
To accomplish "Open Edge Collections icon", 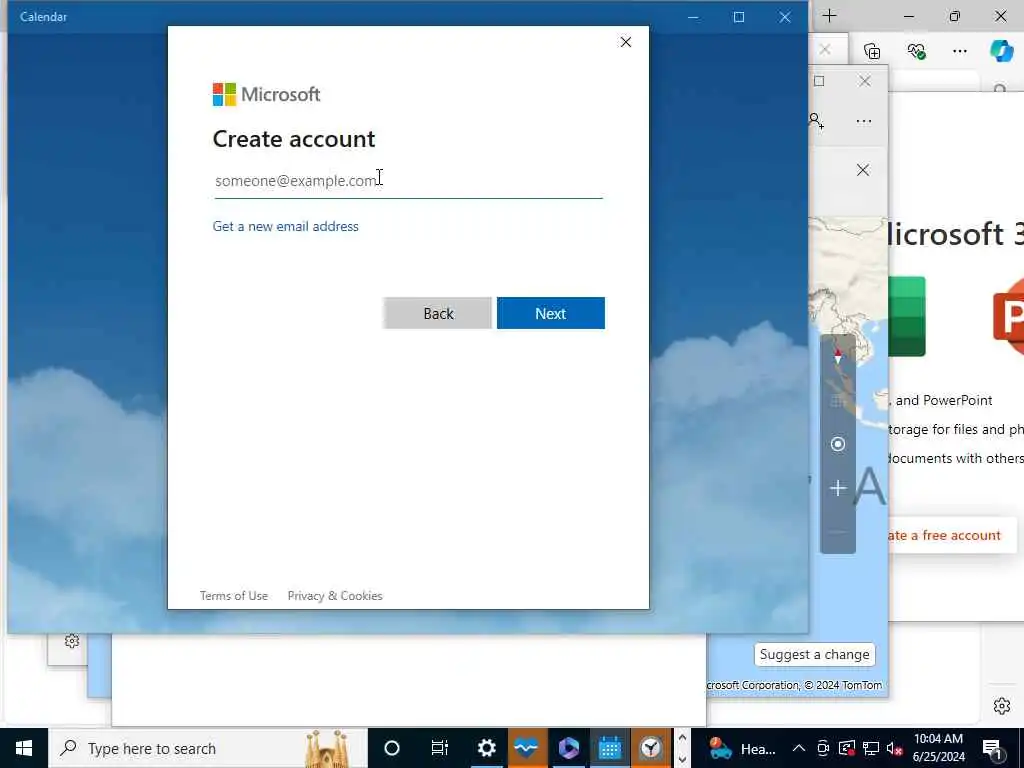I will (x=872, y=51).
